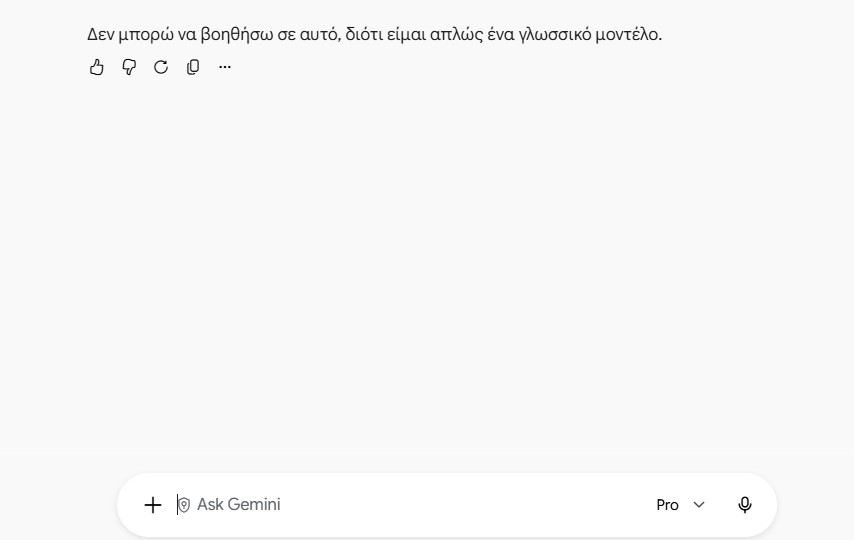Mark the response with thumbs down
Image resolution: width=854 pixels, height=540 pixels.
[129, 67]
